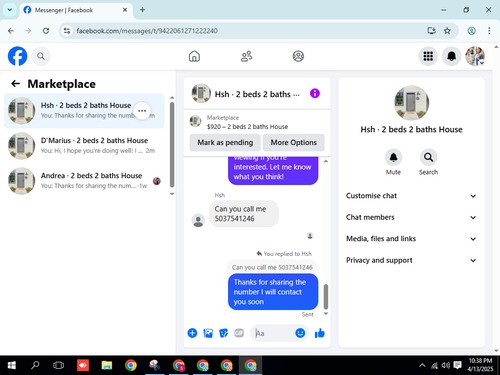The height and width of the screenshot is (375, 500).
Task: Go to the Home feed icon
Action: click(194, 56)
